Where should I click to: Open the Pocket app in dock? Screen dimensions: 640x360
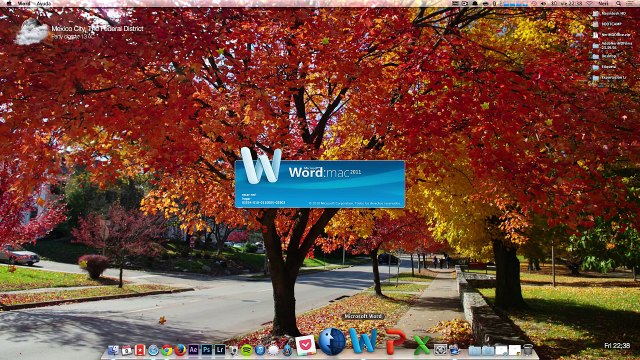point(306,345)
